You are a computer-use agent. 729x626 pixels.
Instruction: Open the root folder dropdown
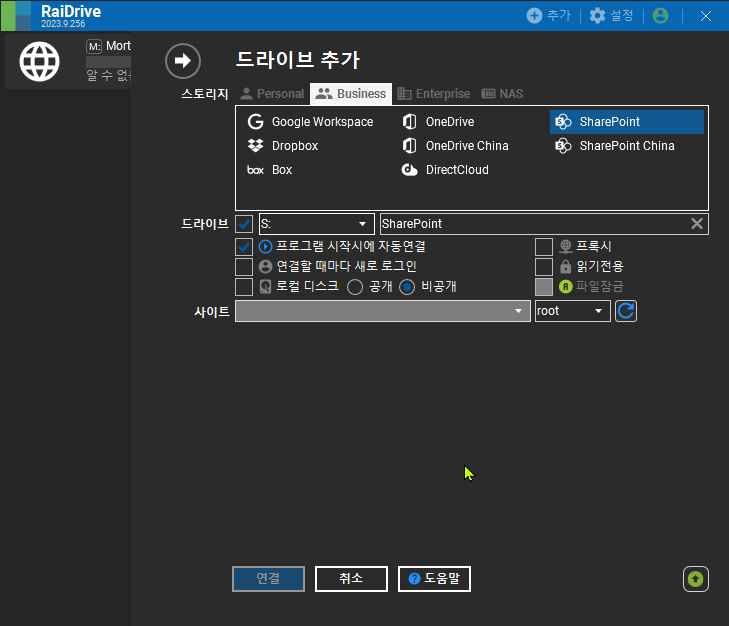[x=573, y=311]
